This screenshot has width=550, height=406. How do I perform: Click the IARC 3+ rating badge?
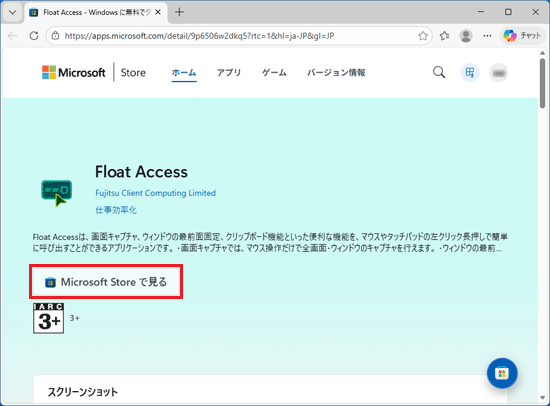(x=48, y=318)
